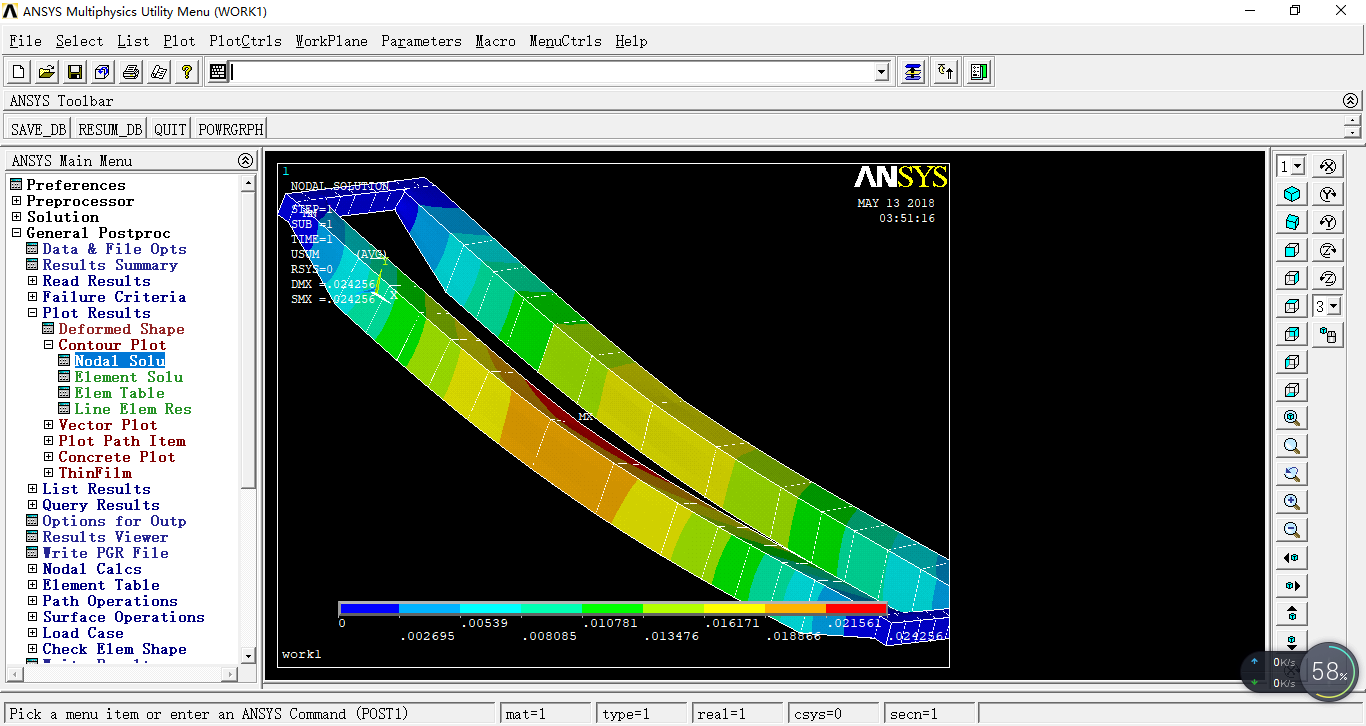Click the Save Analysis disk icon
The width and height of the screenshot is (1366, 726).
click(75, 72)
